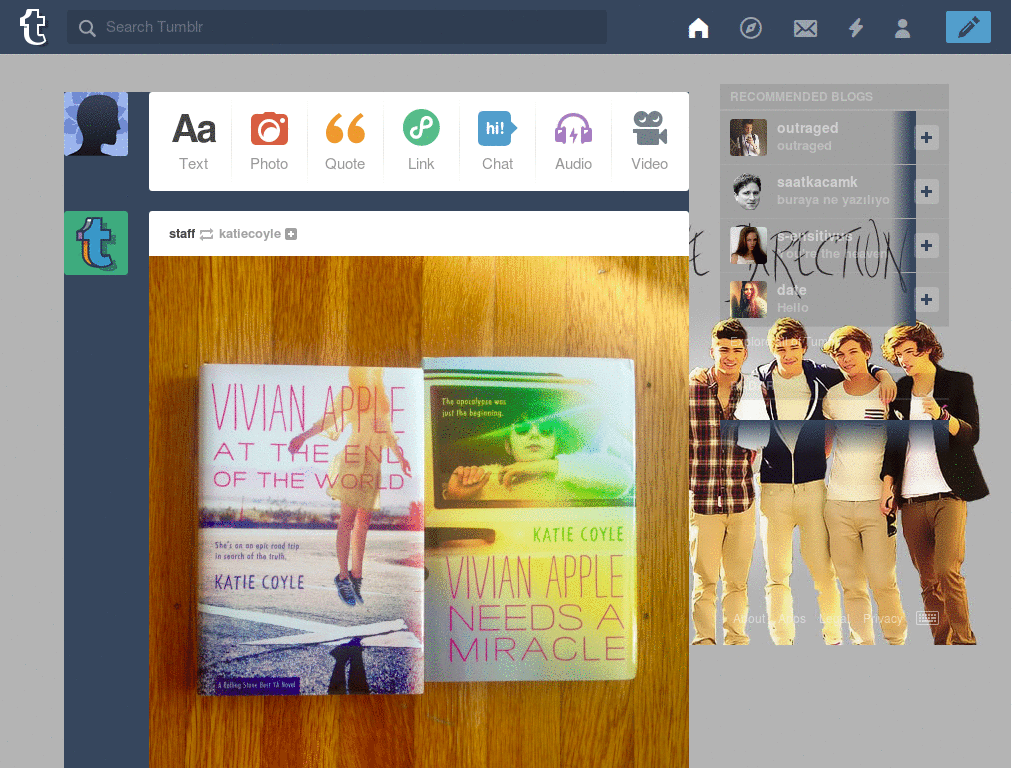Screen dimensions: 1024x768
Task: Create a new Audio post
Action: pos(573,141)
